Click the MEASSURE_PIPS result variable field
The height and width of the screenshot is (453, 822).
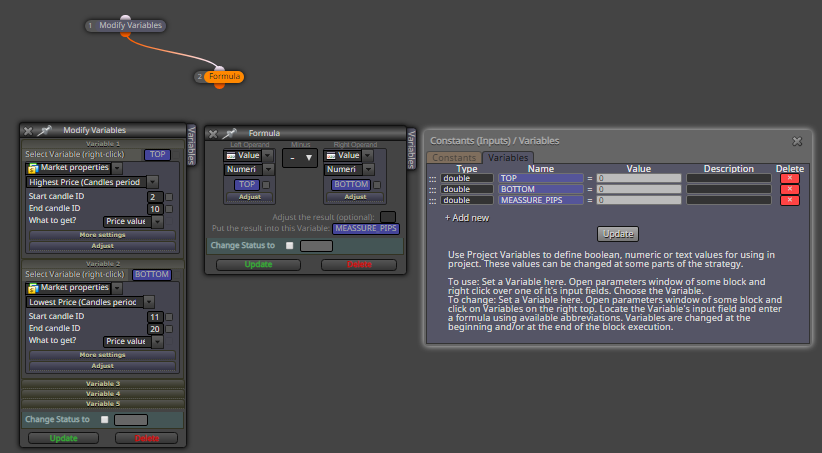point(366,229)
